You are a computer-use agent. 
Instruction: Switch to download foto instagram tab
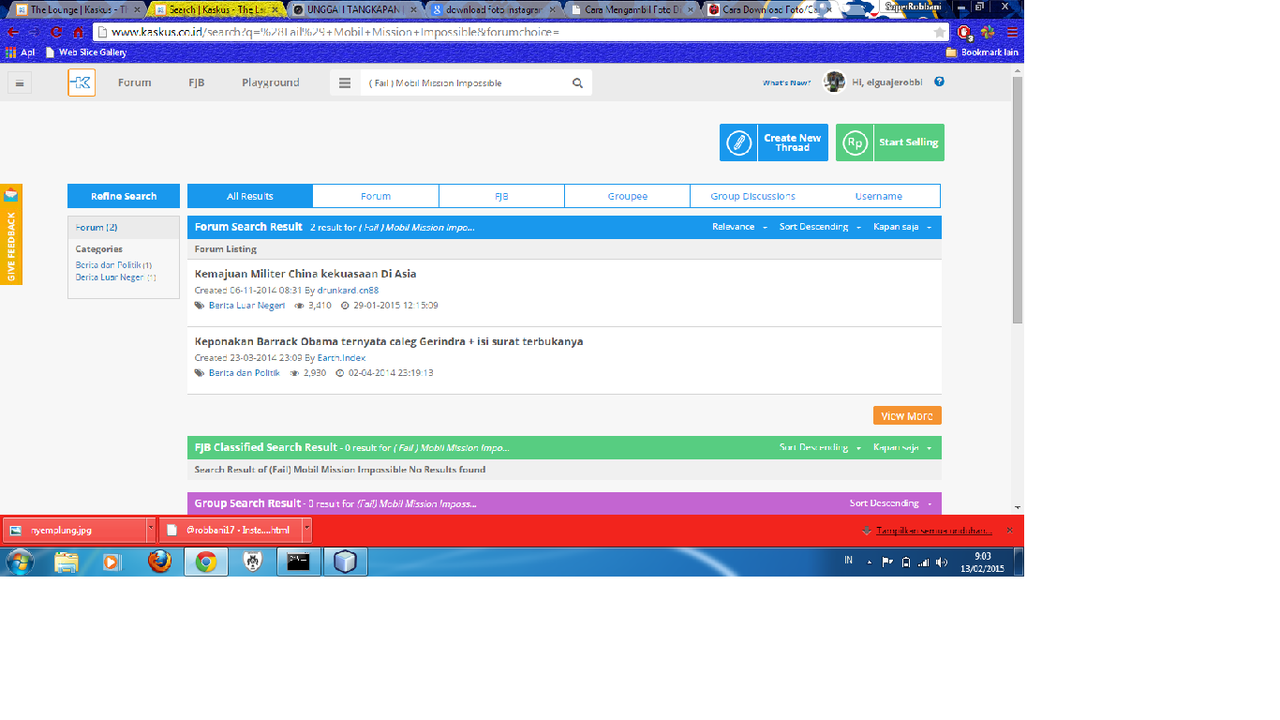point(492,9)
